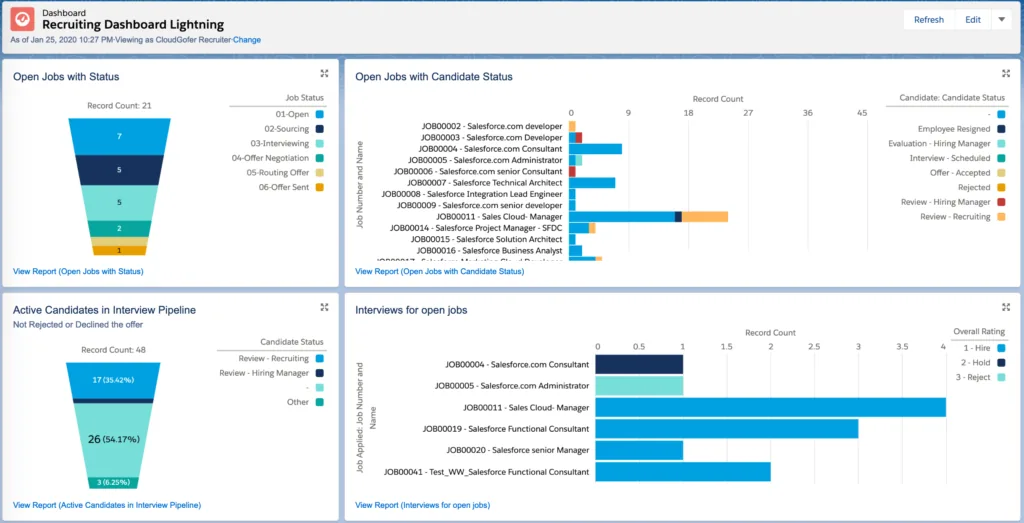
Task: Click 'JOB00006 - Salesforce.com senior Consultant' label
Action: click(x=479, y=171)
